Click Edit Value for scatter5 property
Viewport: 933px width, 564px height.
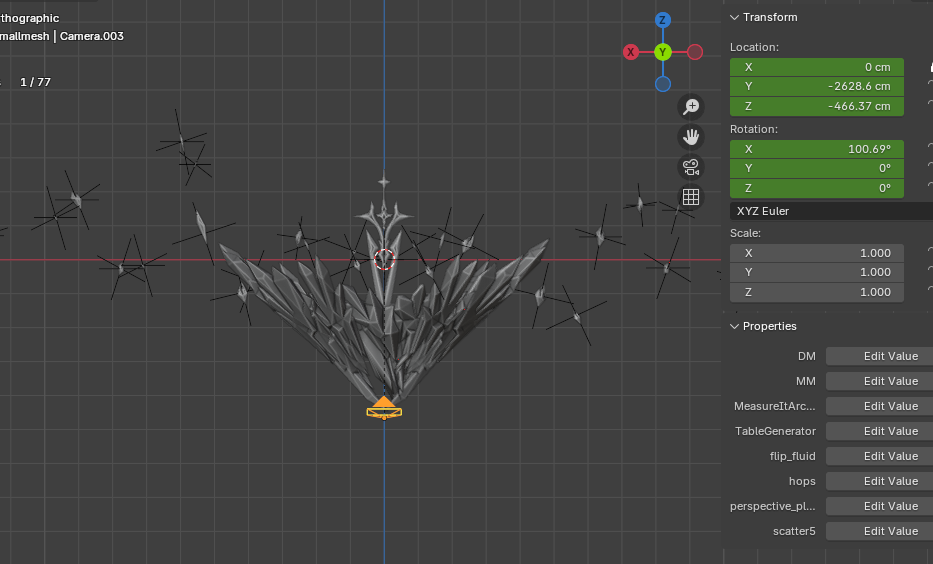point(879,531)
